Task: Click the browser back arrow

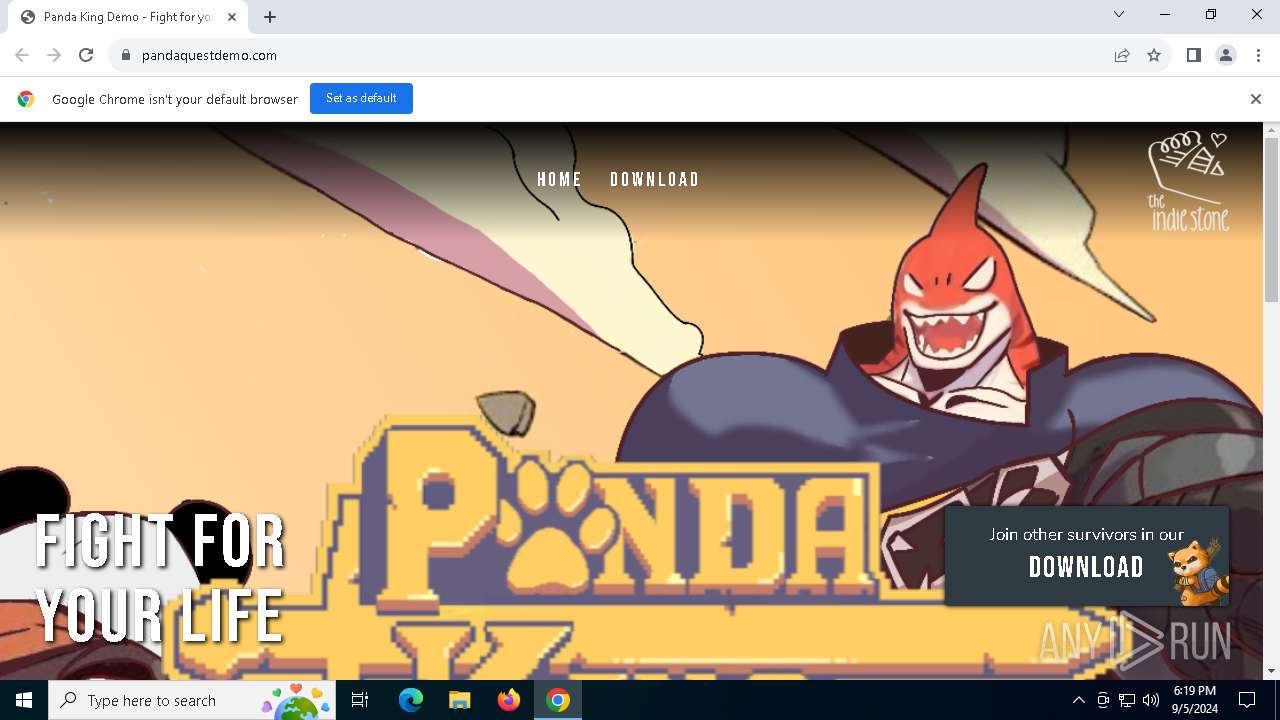Action: pos(22,55)
